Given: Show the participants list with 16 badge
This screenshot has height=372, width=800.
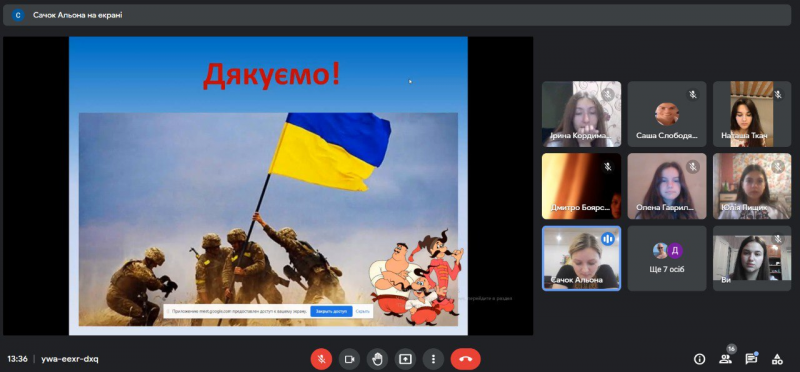Looking at the screenshot, I should coord(726,358).
